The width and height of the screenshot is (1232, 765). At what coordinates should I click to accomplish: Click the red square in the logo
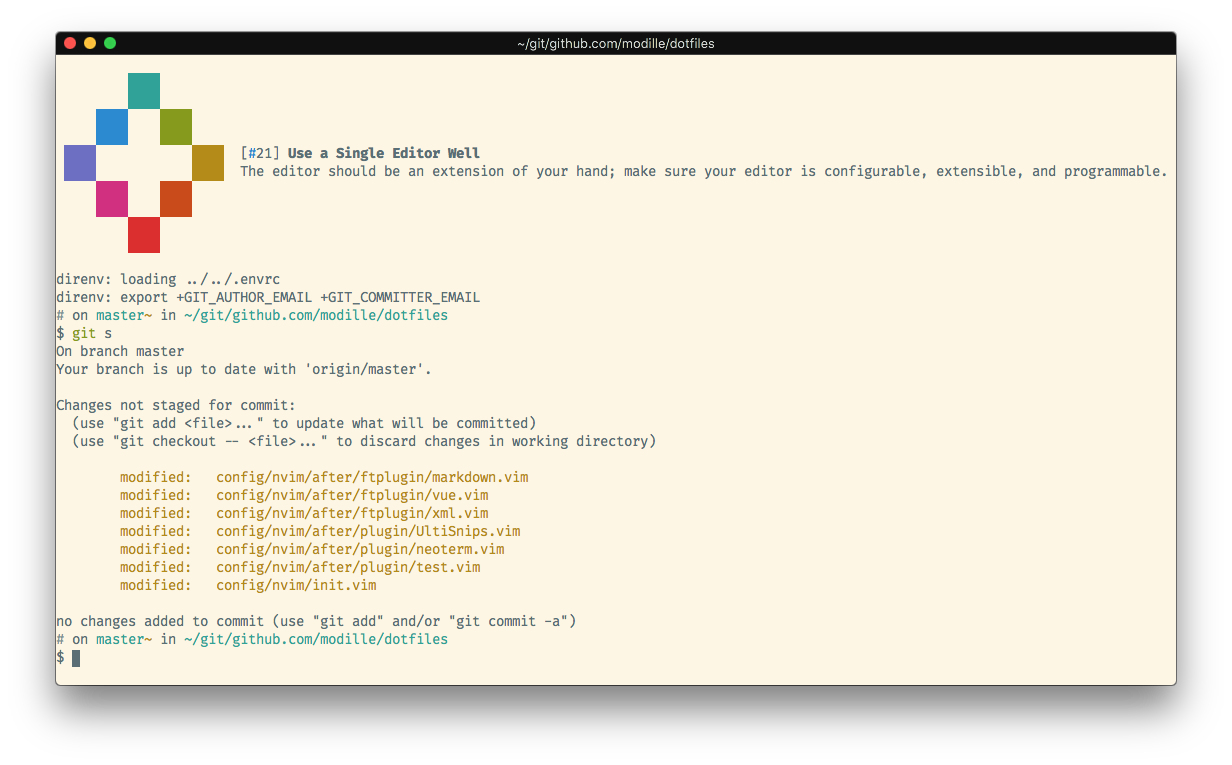coord(144,235)
